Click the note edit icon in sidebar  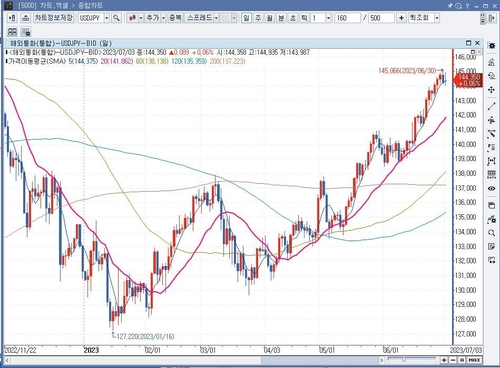tap(491, 246)
